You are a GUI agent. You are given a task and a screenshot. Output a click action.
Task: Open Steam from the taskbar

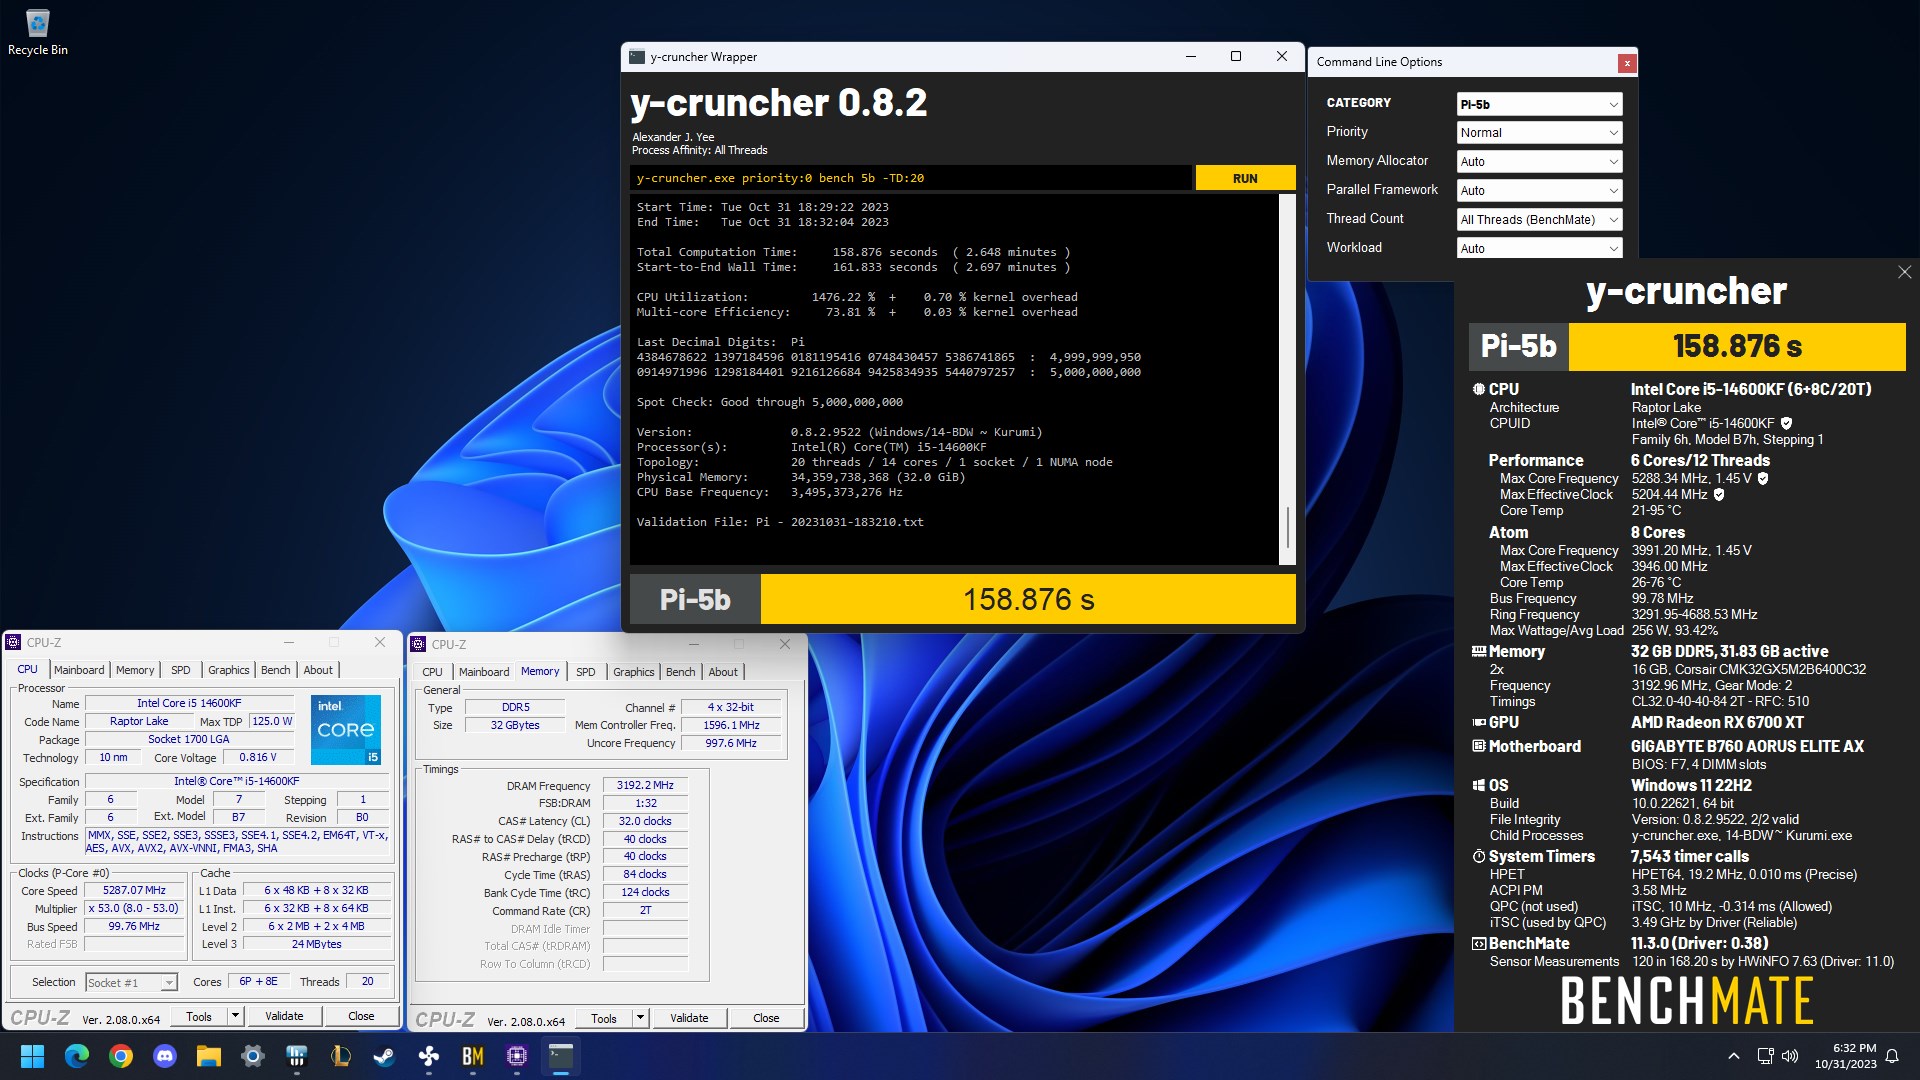pyautogui.click(x=385, y=1056)
